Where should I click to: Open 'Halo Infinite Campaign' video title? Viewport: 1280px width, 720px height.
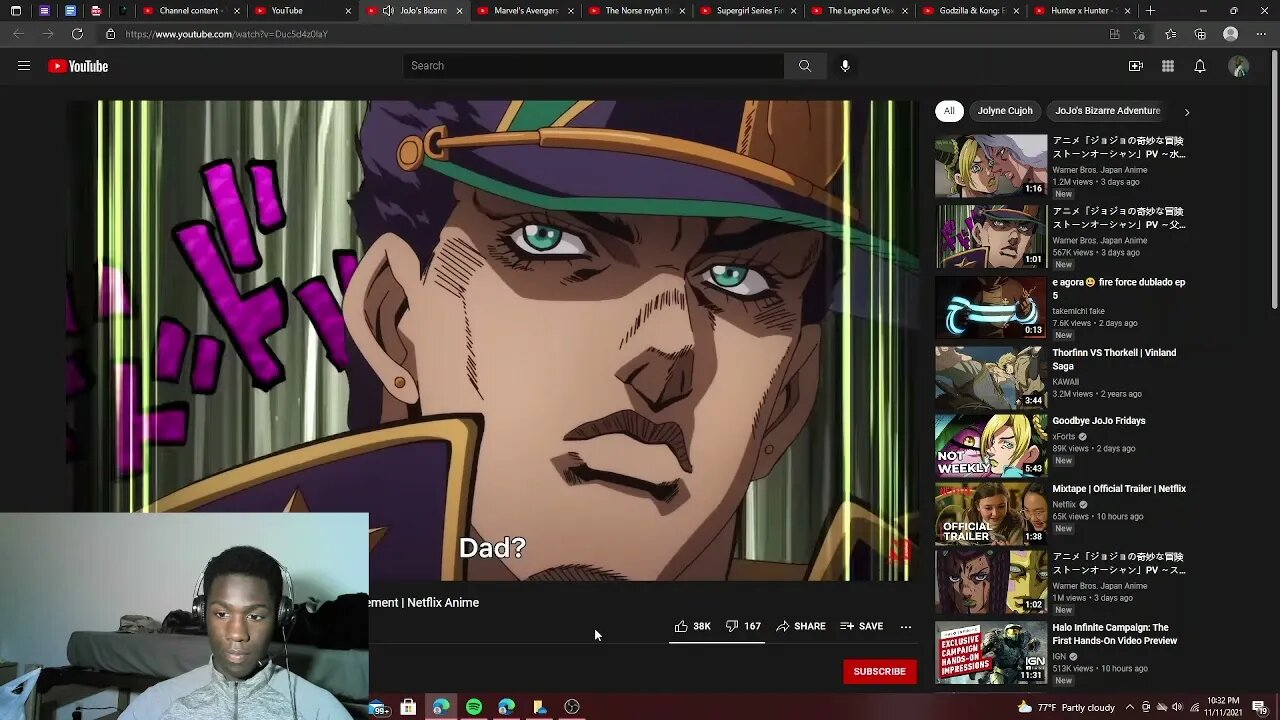click(x=1115, y=634)
